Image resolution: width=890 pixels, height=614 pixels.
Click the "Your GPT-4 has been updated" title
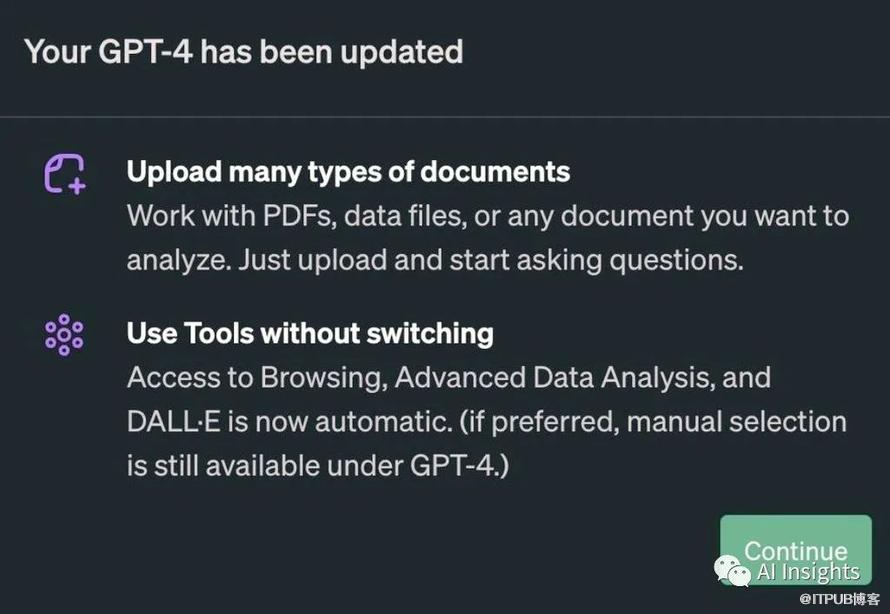(x=243, y=51)
